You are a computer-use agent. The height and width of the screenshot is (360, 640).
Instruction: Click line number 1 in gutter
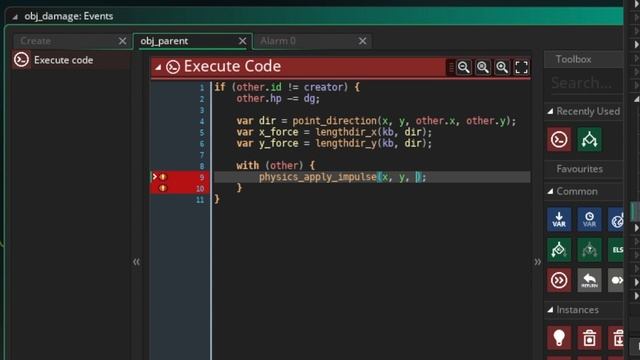pyautogui.click(x=202, y=87)
